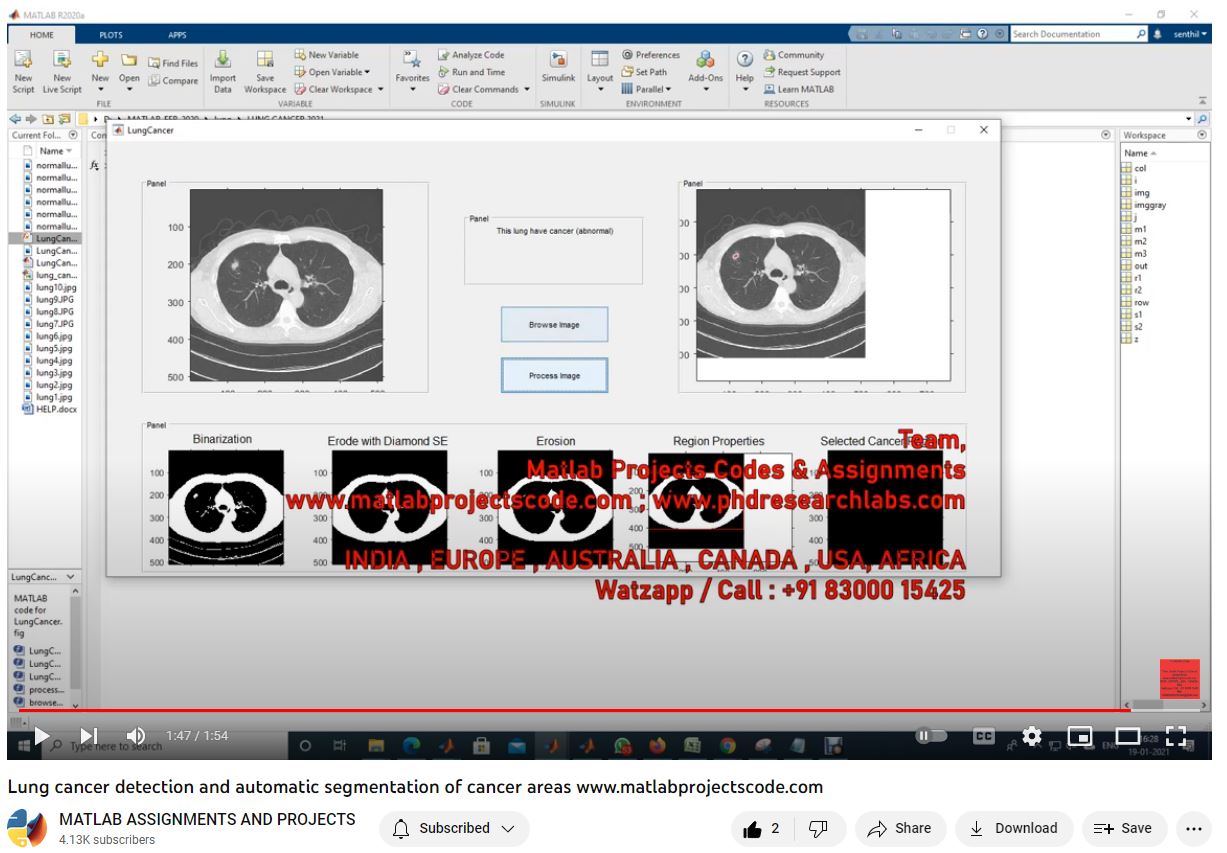
Task: Click the Workspace Name column header
Action: (1138, 153)
